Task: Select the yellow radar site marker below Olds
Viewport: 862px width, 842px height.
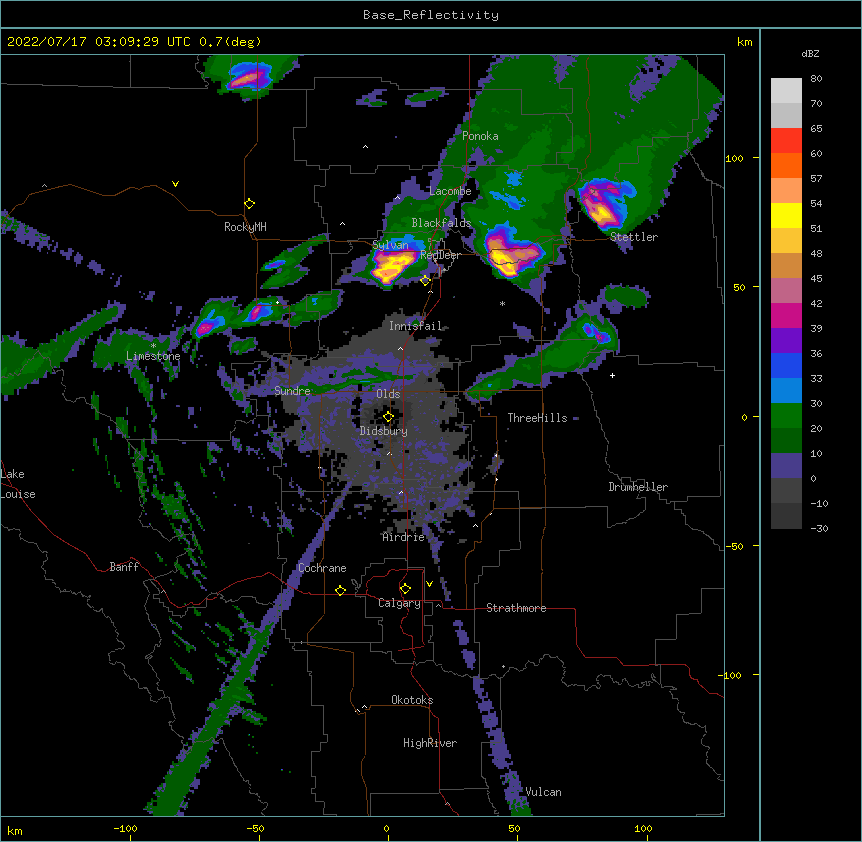Action: pyautogui.click(x=388, y=417)
